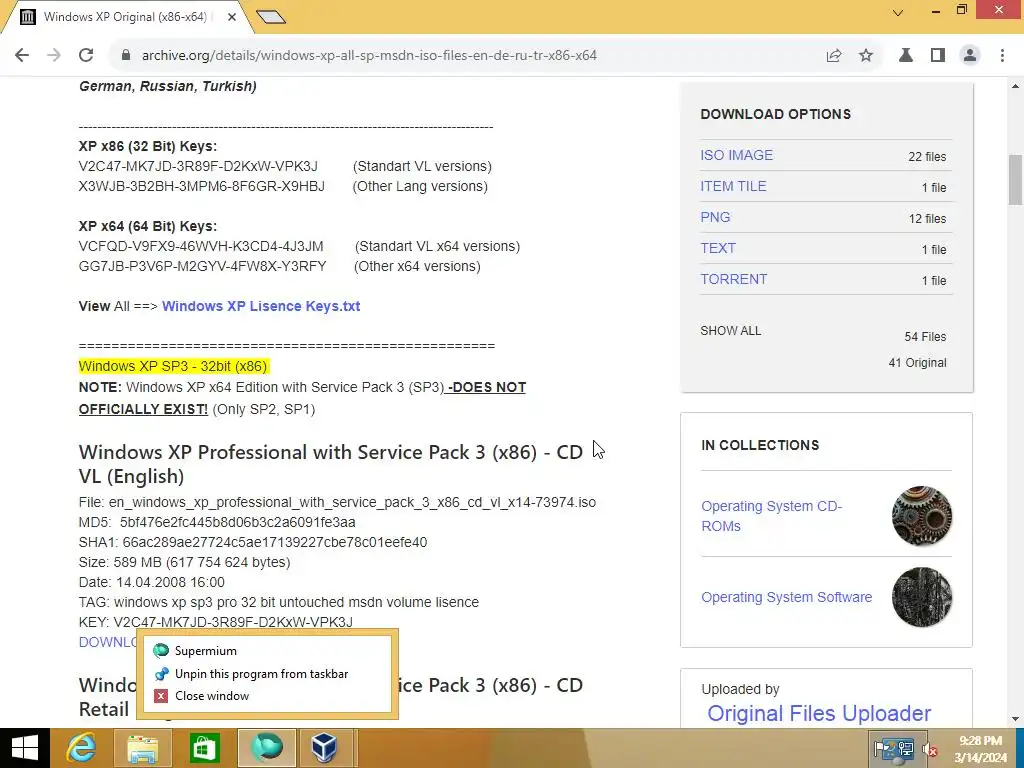Click the SHA1 hash line
Image resolution: width=1024 pixels, height=768 pixels.
(x=253, y=542)
